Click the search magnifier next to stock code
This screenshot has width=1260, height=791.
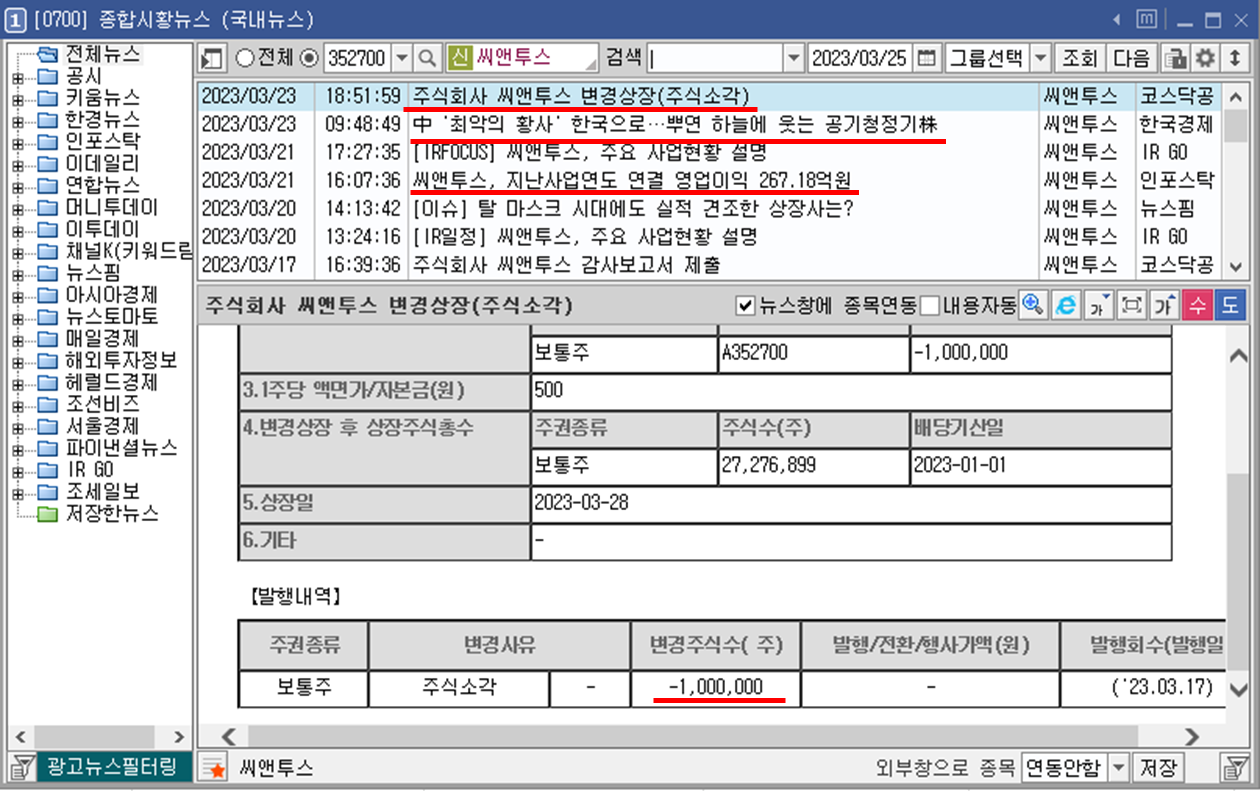click(427, 58)
